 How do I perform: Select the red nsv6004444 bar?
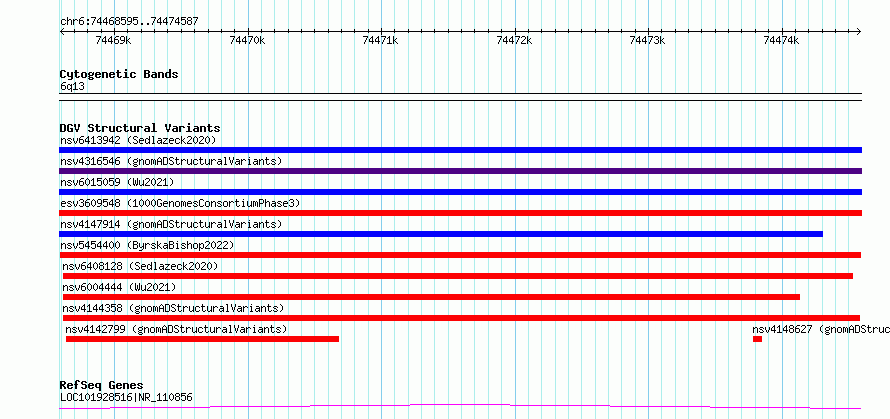pos(431,297)
